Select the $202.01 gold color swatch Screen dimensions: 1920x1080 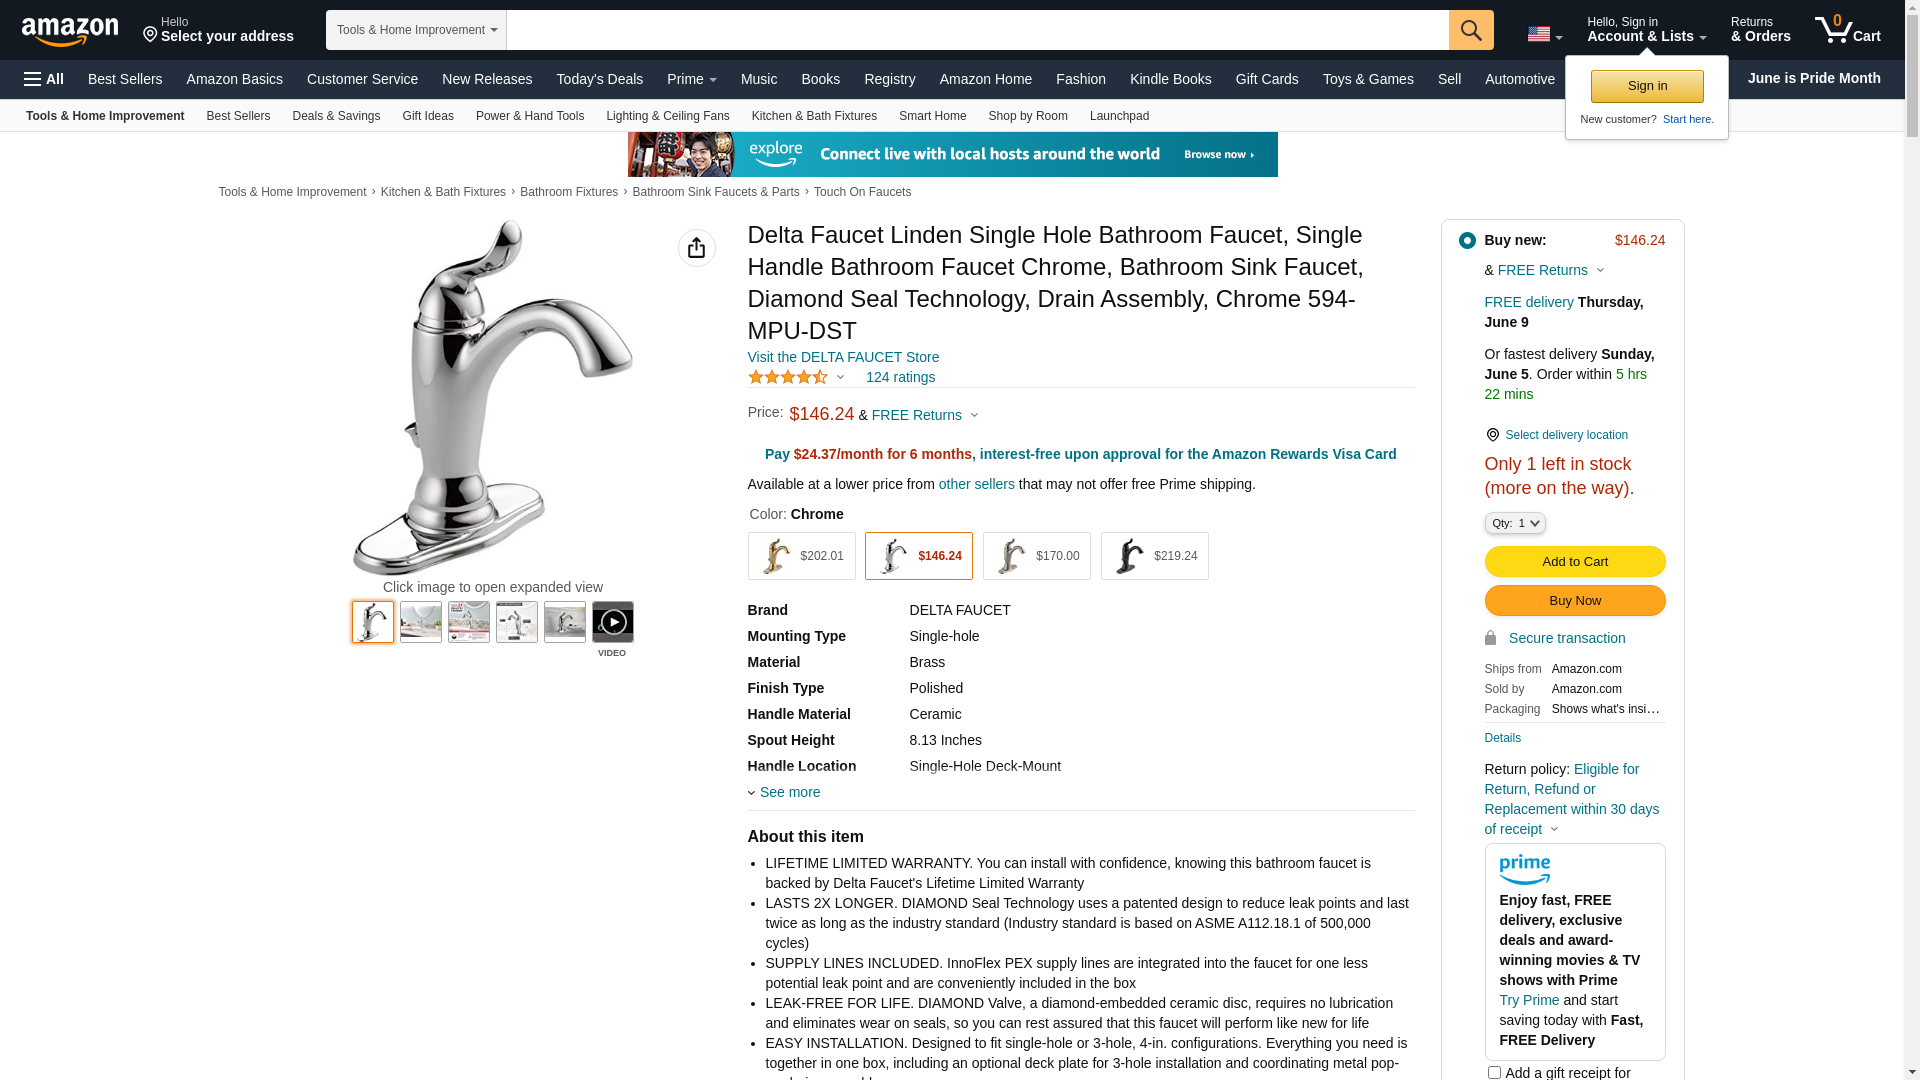(x=802, y=556)
